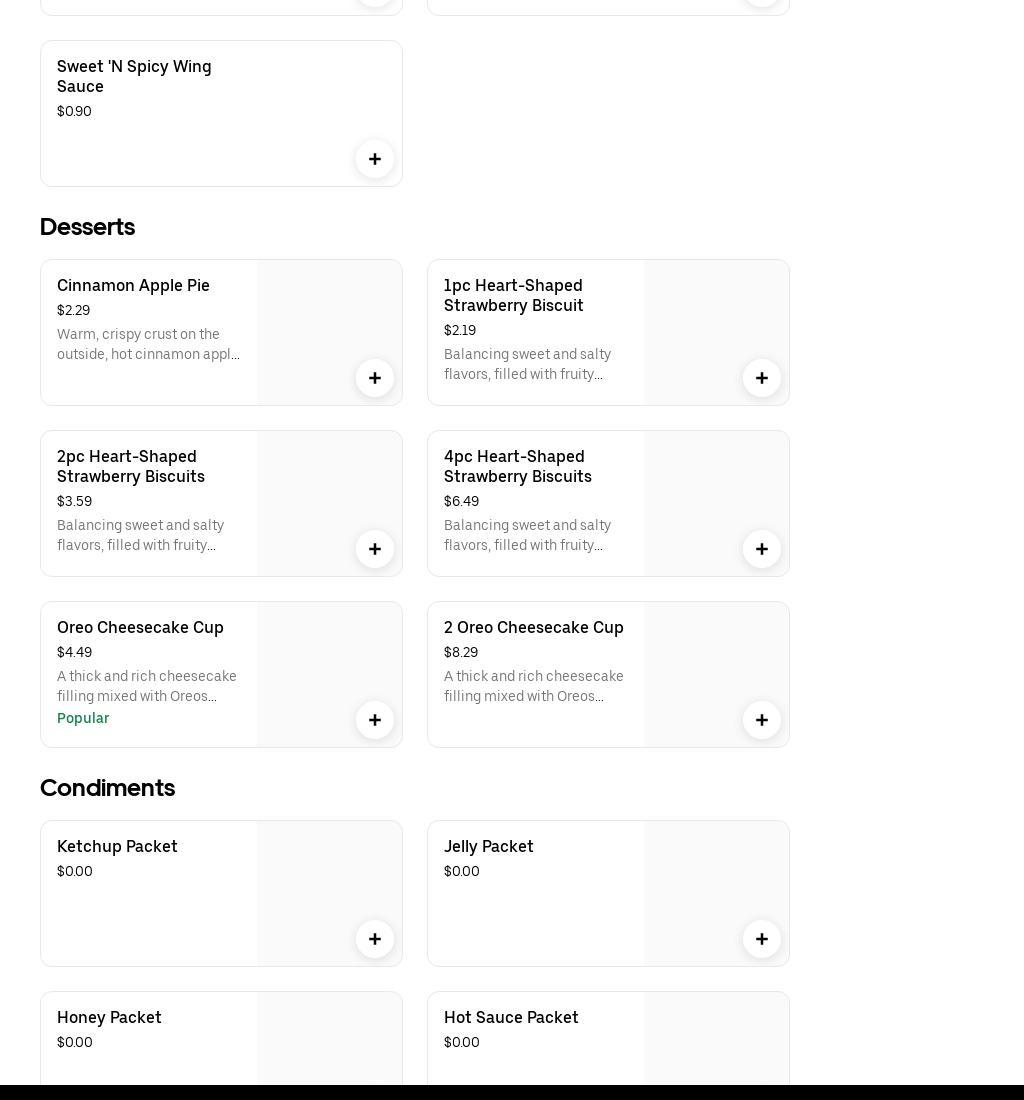Open the Hot Sauce Packet item
This screenshot has width=1024, height=1100.
tap(511, 1018)
